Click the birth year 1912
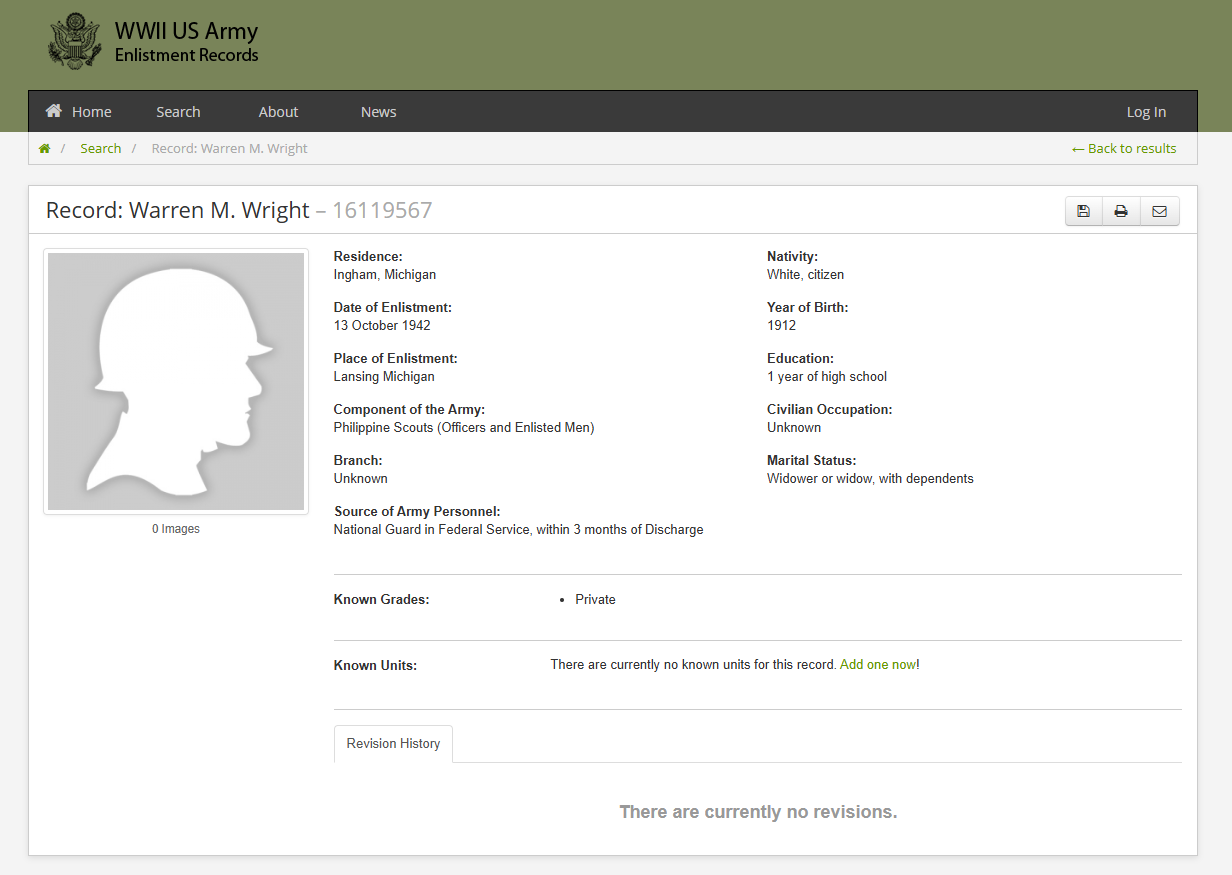Image resolution: width=1232 pixels, height=875 pixels. (x=781, y=325)
